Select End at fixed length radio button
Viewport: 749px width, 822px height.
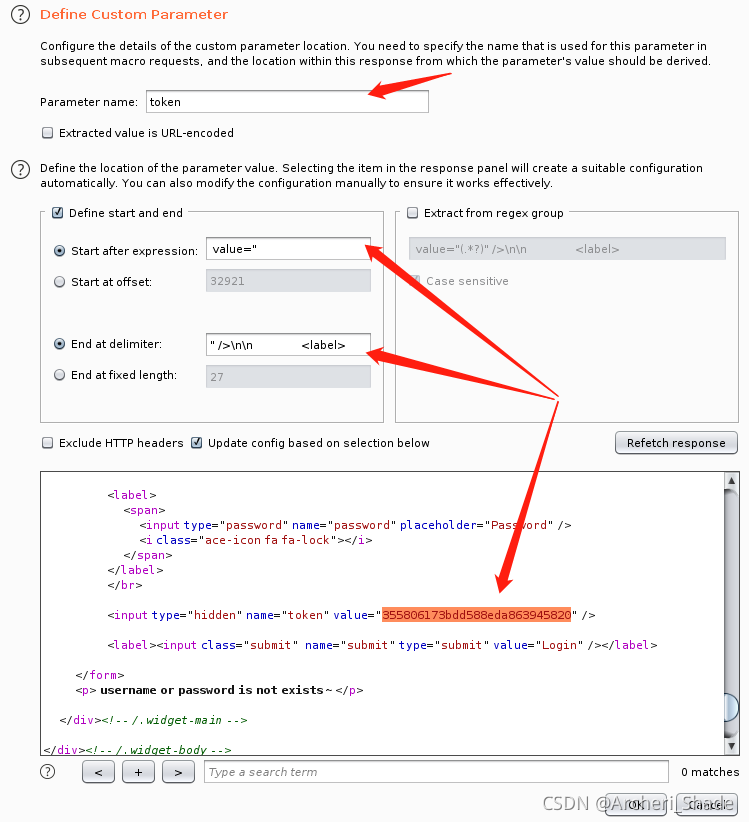pos(60,375)
